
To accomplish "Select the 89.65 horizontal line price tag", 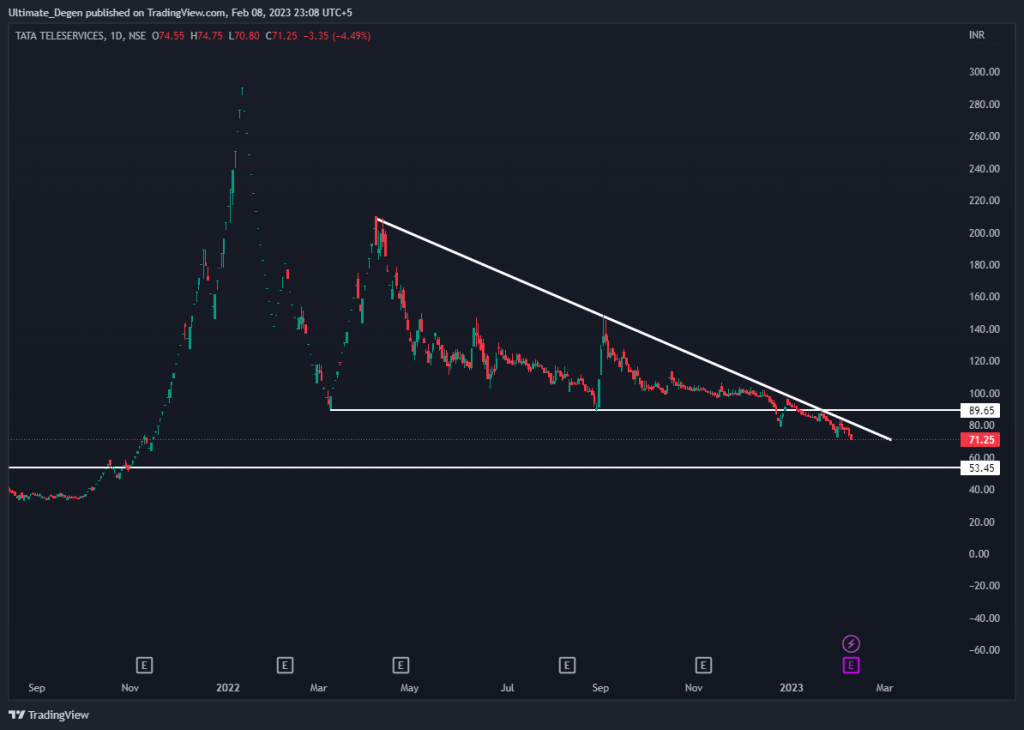I will click(x=981, y=411).
